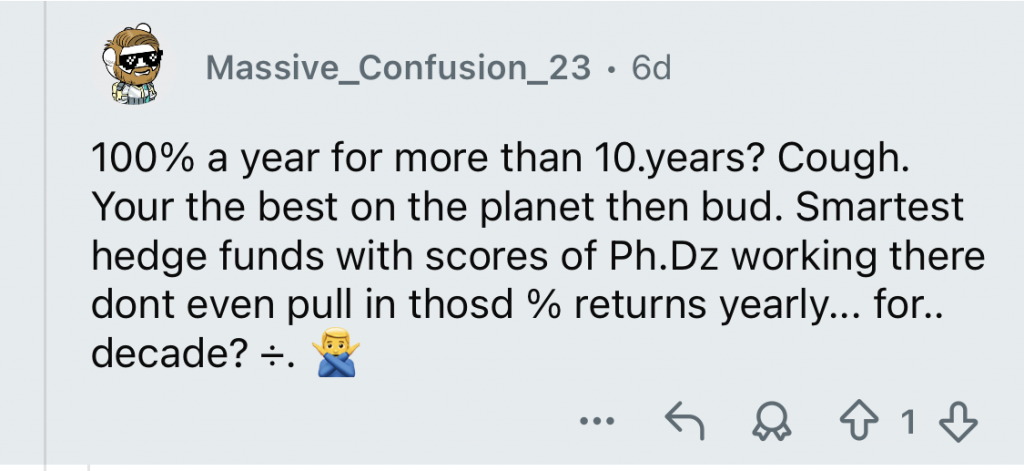
Task: Click the vote count number 1
Action: click(908, 424)
